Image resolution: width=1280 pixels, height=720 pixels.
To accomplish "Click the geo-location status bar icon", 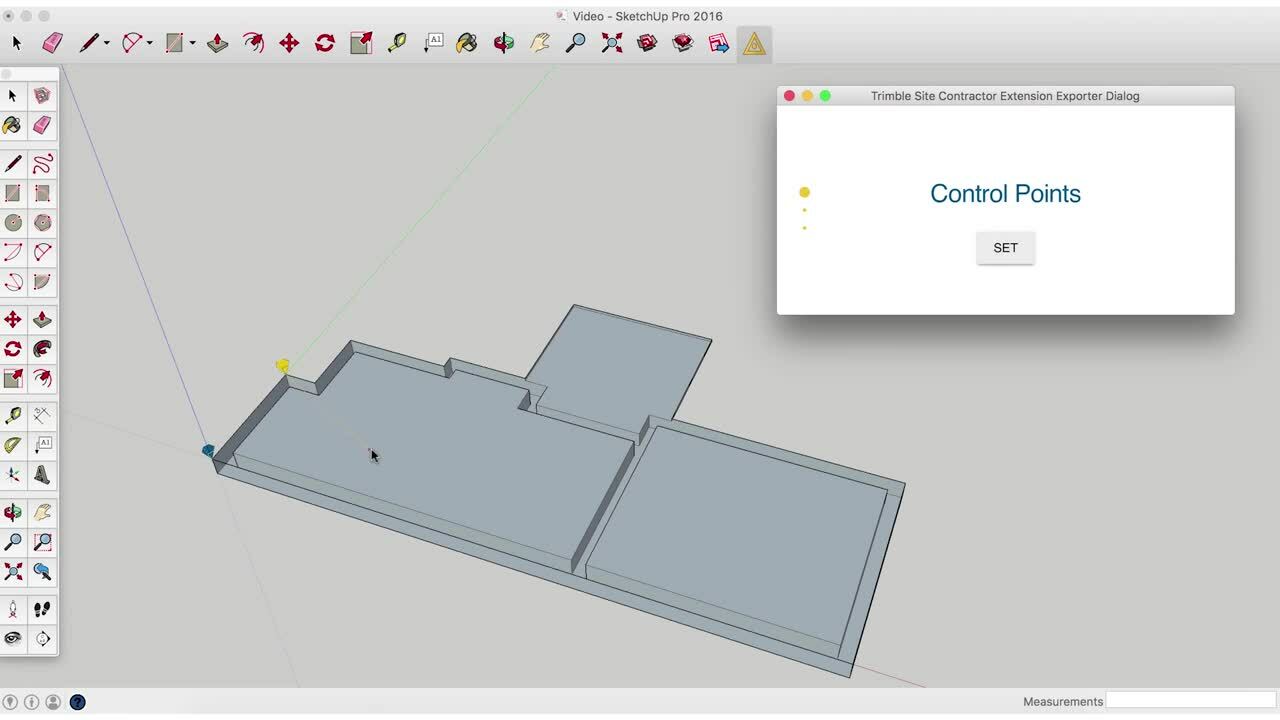I will [x=10, y=702].
